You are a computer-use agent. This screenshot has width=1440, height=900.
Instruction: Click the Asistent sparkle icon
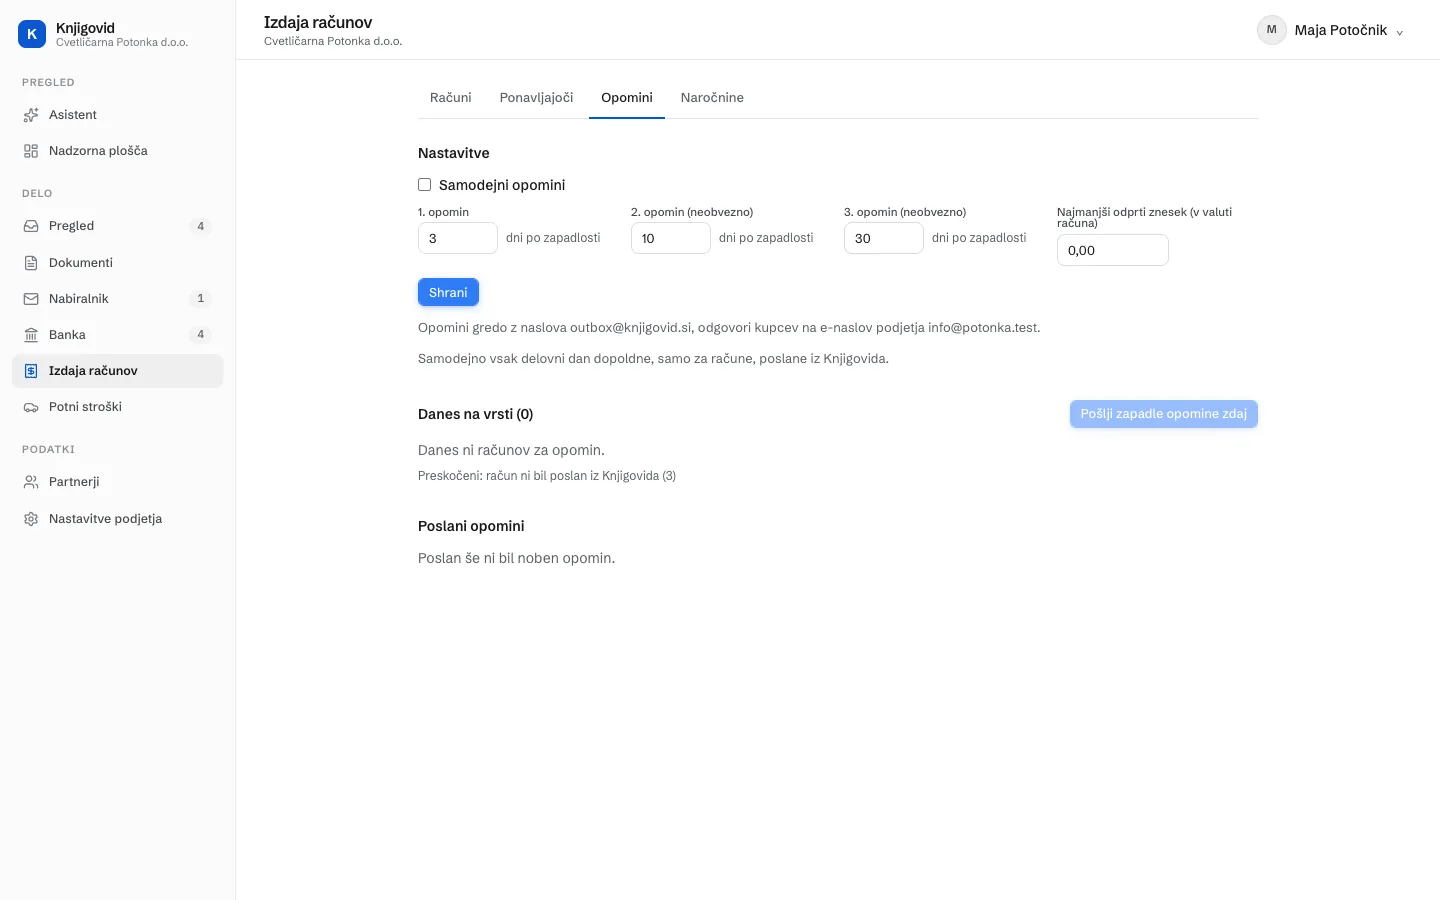point(31,115)
